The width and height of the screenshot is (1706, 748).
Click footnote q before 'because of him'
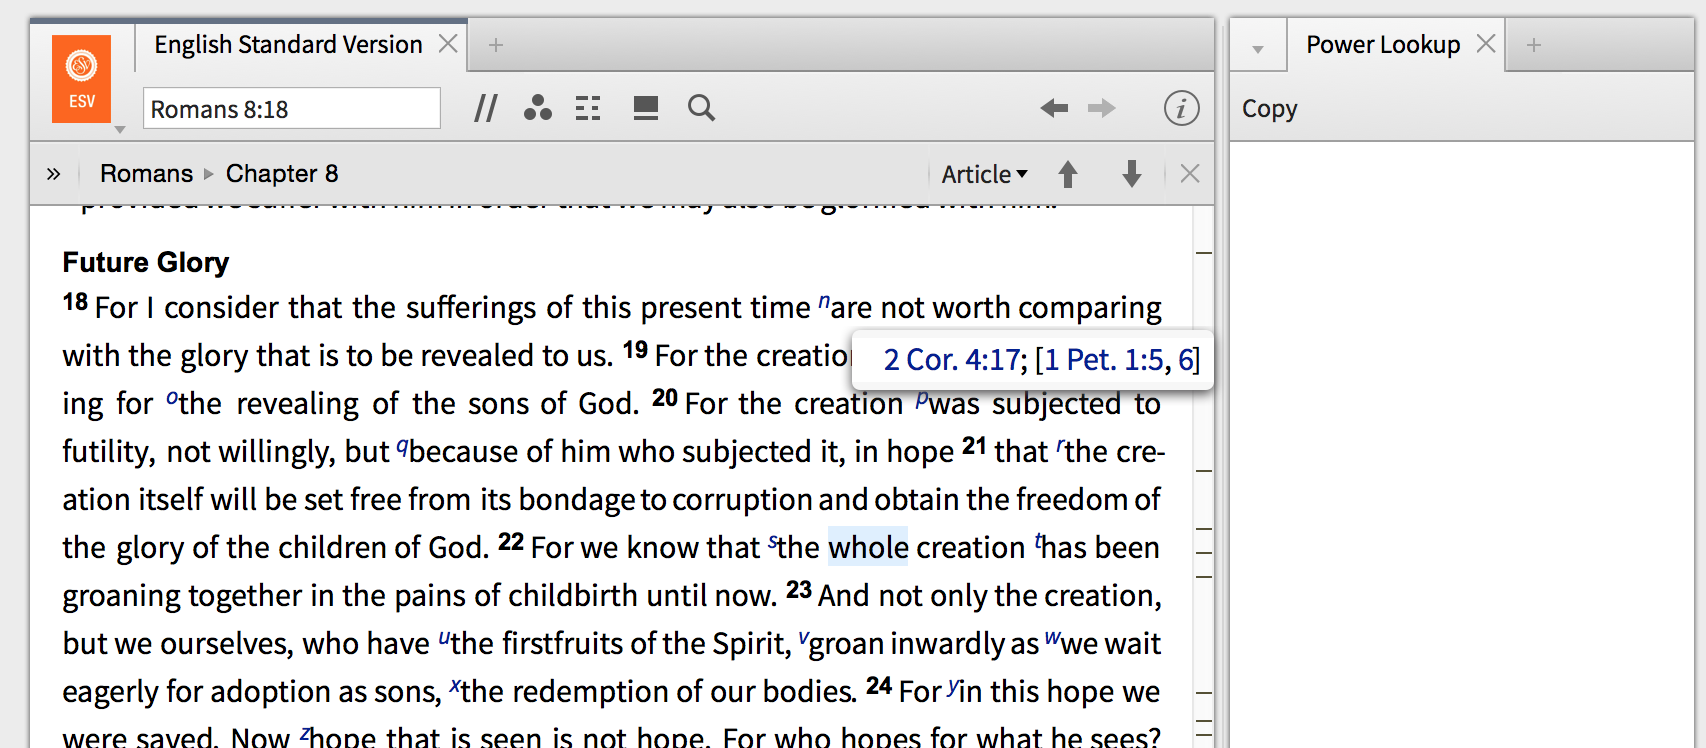click(402, 447)
